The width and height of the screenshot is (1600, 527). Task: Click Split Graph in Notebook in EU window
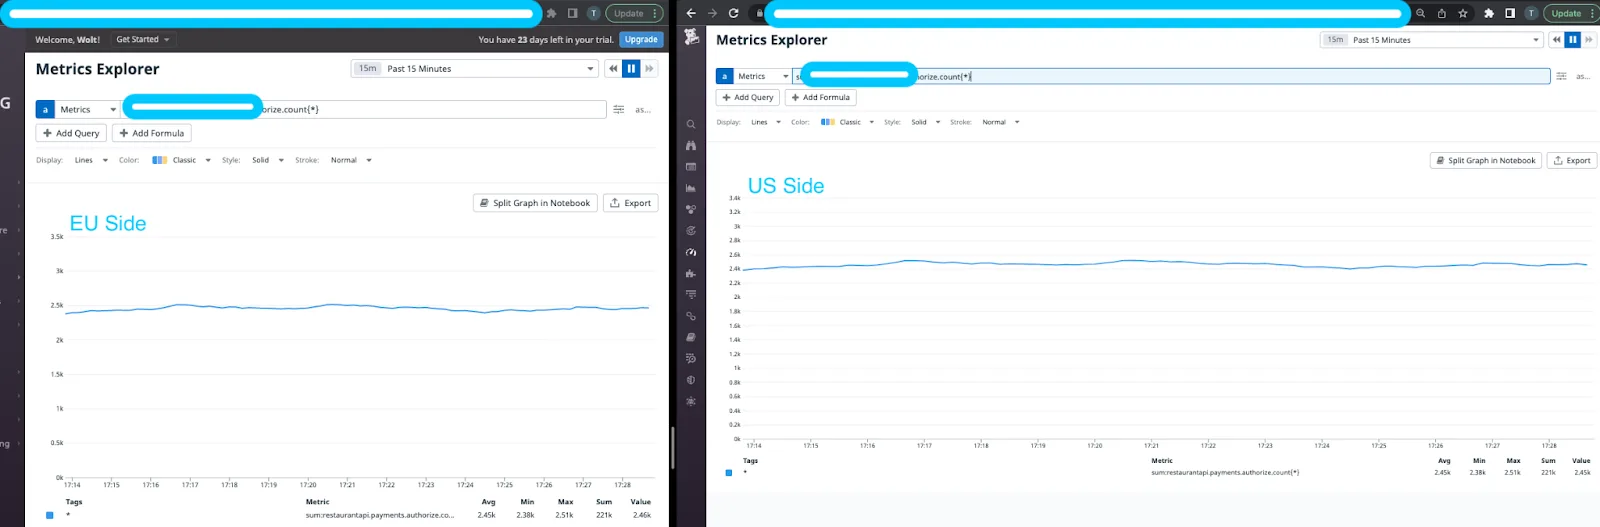[535, 203]
